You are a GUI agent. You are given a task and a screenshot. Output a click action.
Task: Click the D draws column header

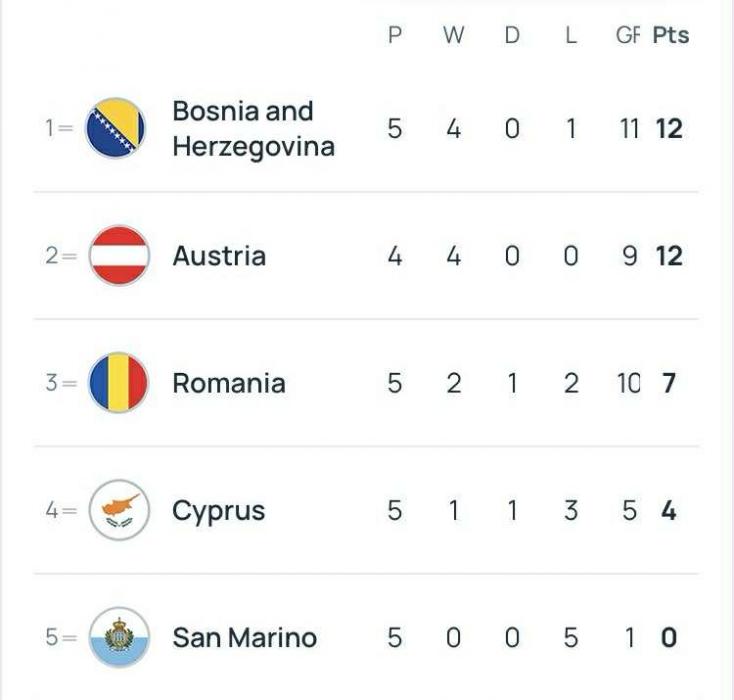coord(512,35)
